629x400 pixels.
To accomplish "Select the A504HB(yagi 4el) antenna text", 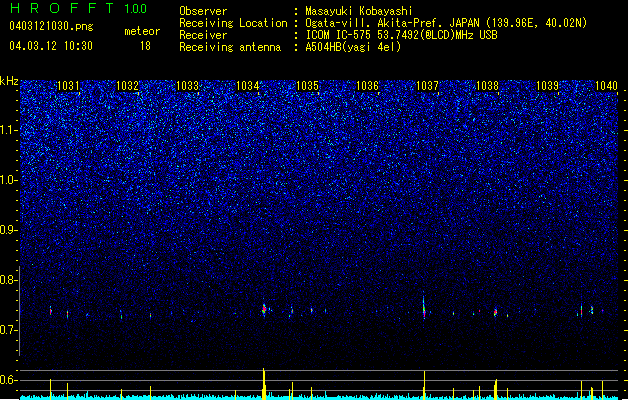I will [353, 47].
